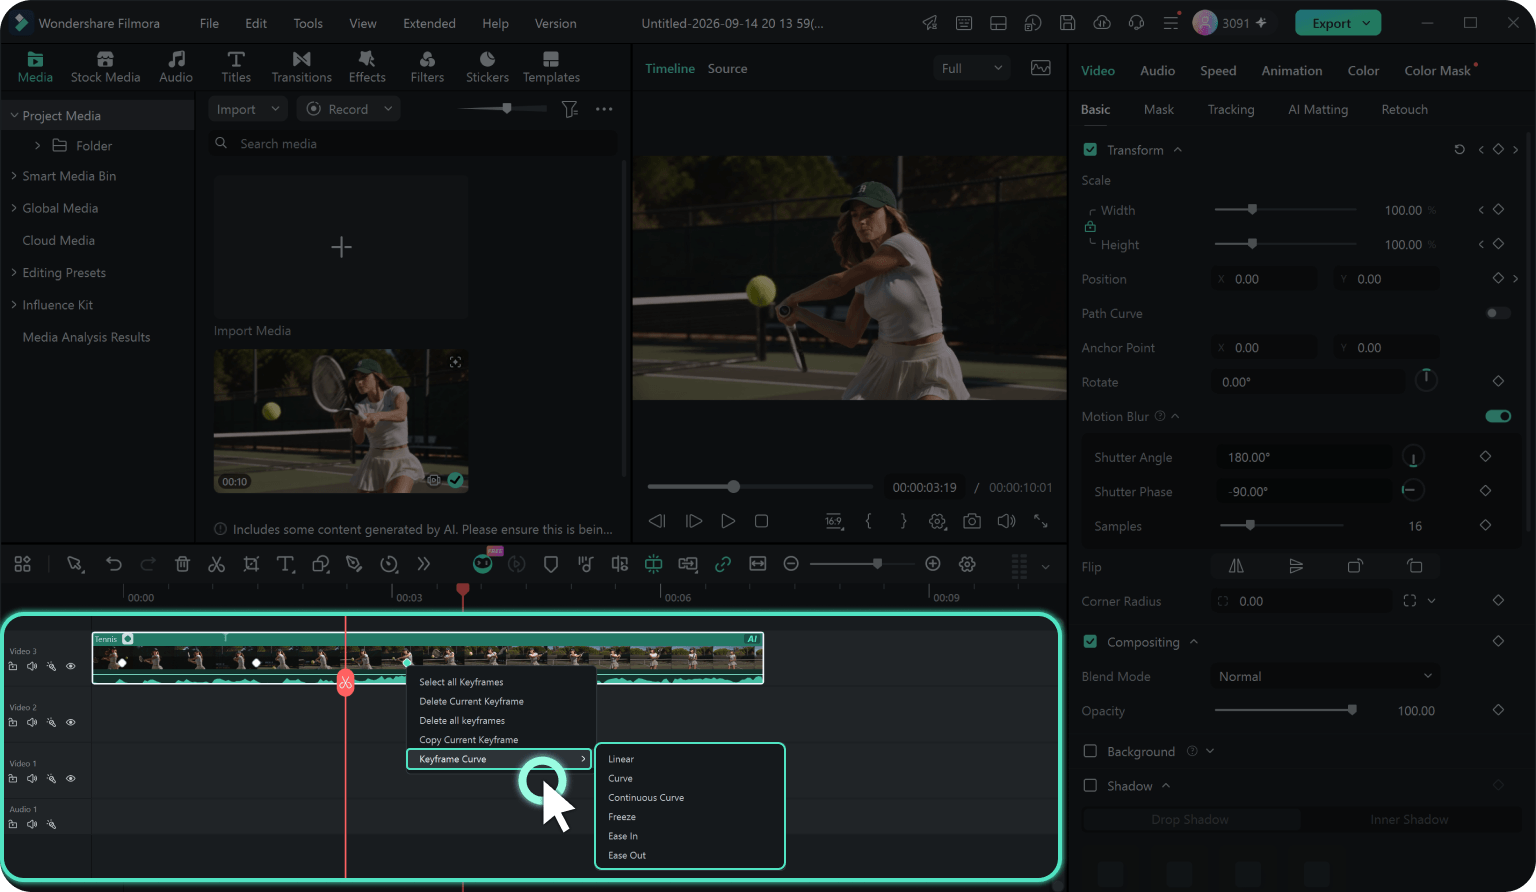Select the Inner Shadow button
Image resolution: width=1536 pixels, height=892 pixels.
(1409, 820)
